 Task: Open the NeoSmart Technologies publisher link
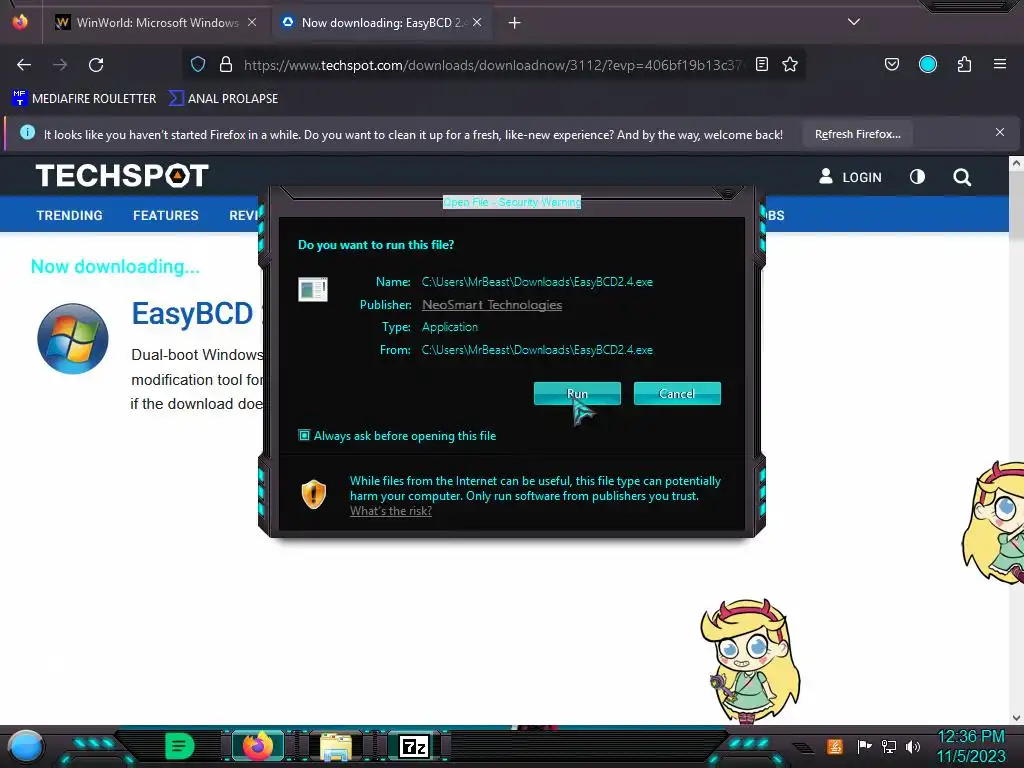492,304
